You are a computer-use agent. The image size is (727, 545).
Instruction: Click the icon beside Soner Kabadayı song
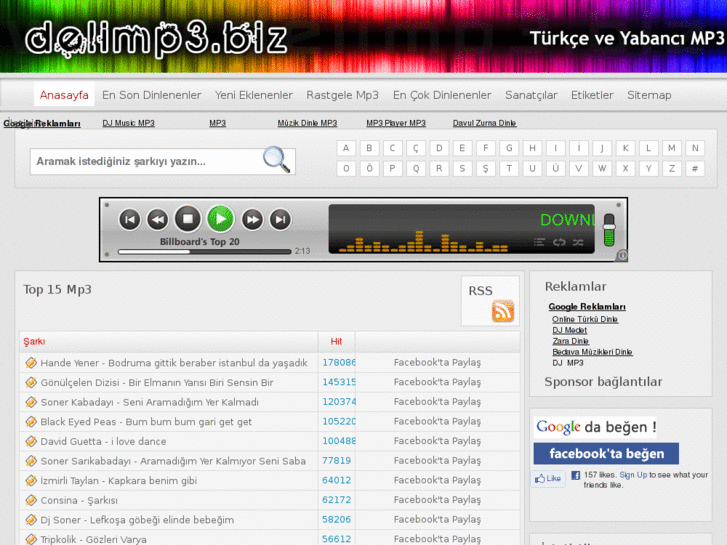tap(31, 402)
